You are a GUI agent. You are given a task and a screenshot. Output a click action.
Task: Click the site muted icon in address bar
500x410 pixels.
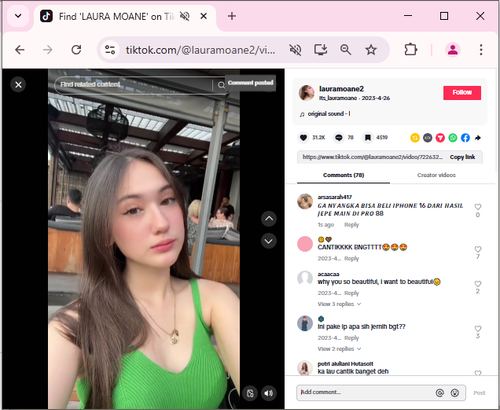[295, 50]
